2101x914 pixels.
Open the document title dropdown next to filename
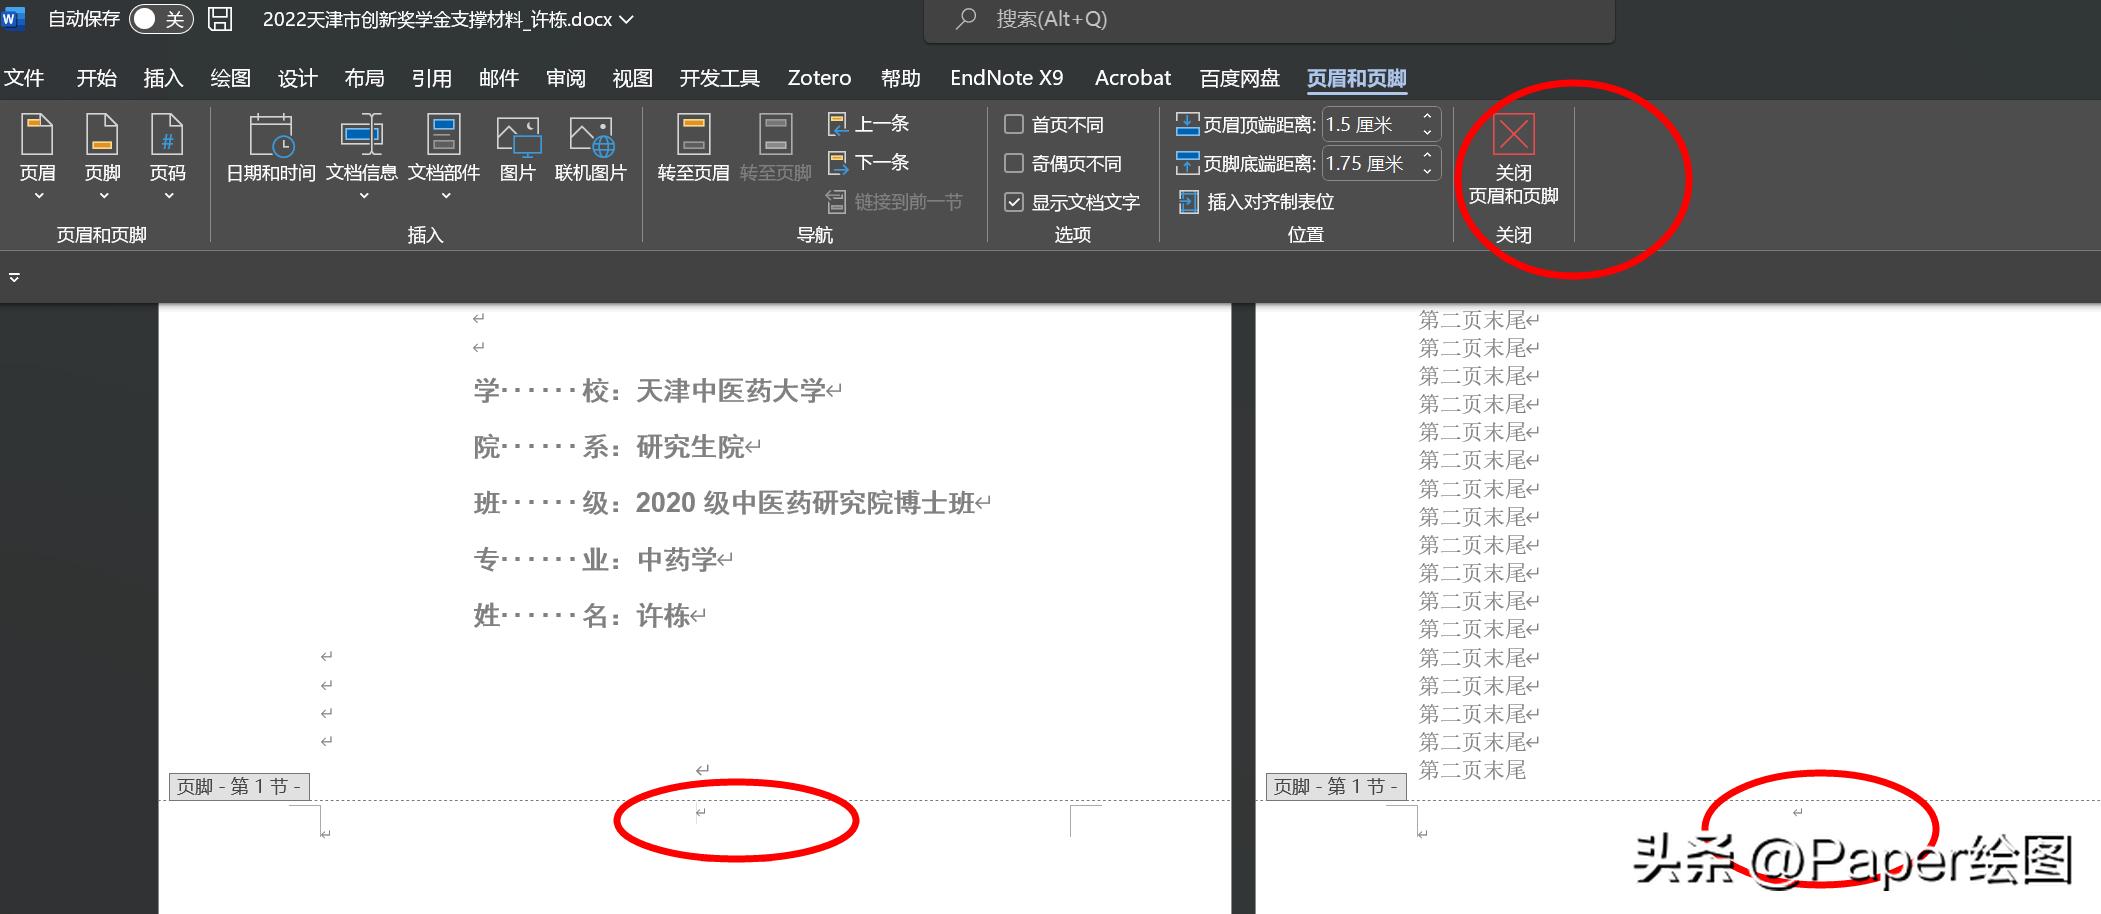click(628, 19)
